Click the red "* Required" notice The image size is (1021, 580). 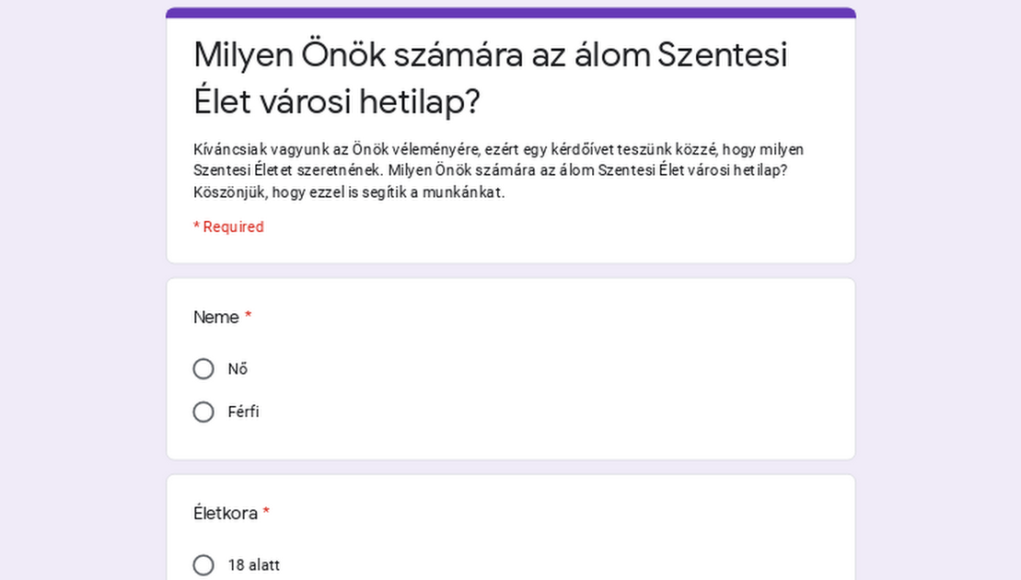point(229,227)
